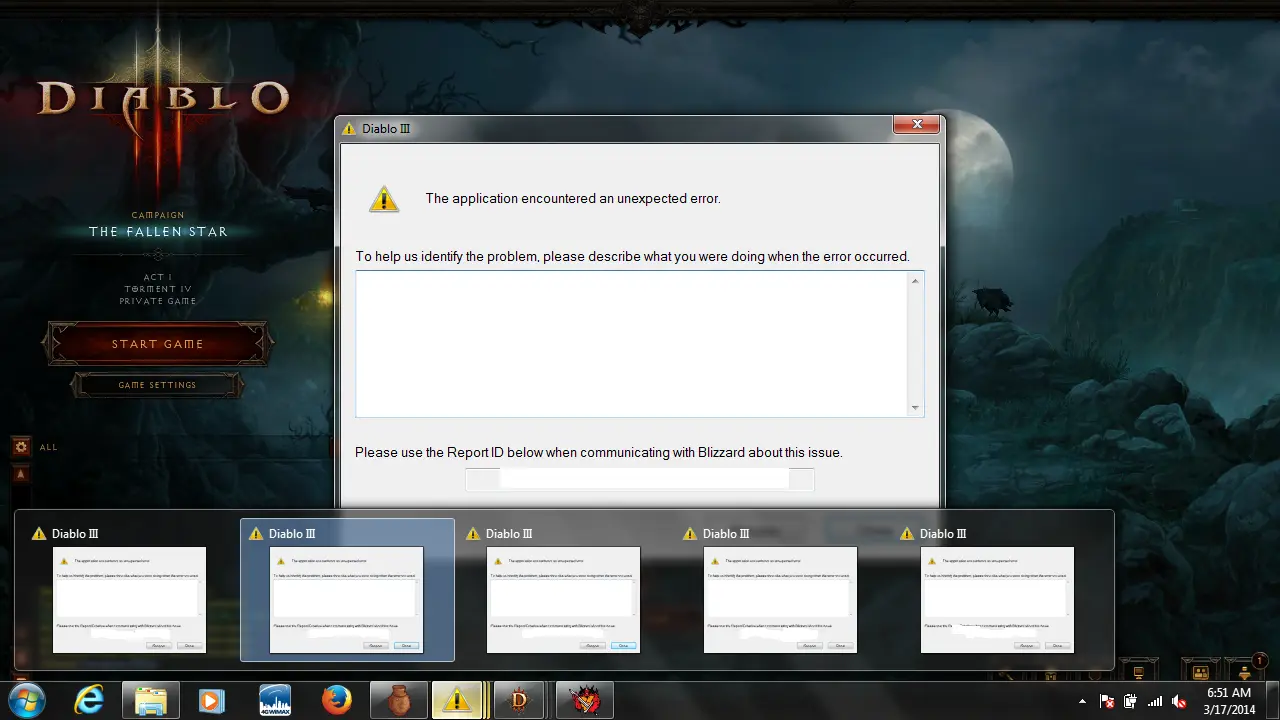The height and width of the screenshot is (720, 1280).
Task: Click the error description text box
Action: tap(630, 343)
